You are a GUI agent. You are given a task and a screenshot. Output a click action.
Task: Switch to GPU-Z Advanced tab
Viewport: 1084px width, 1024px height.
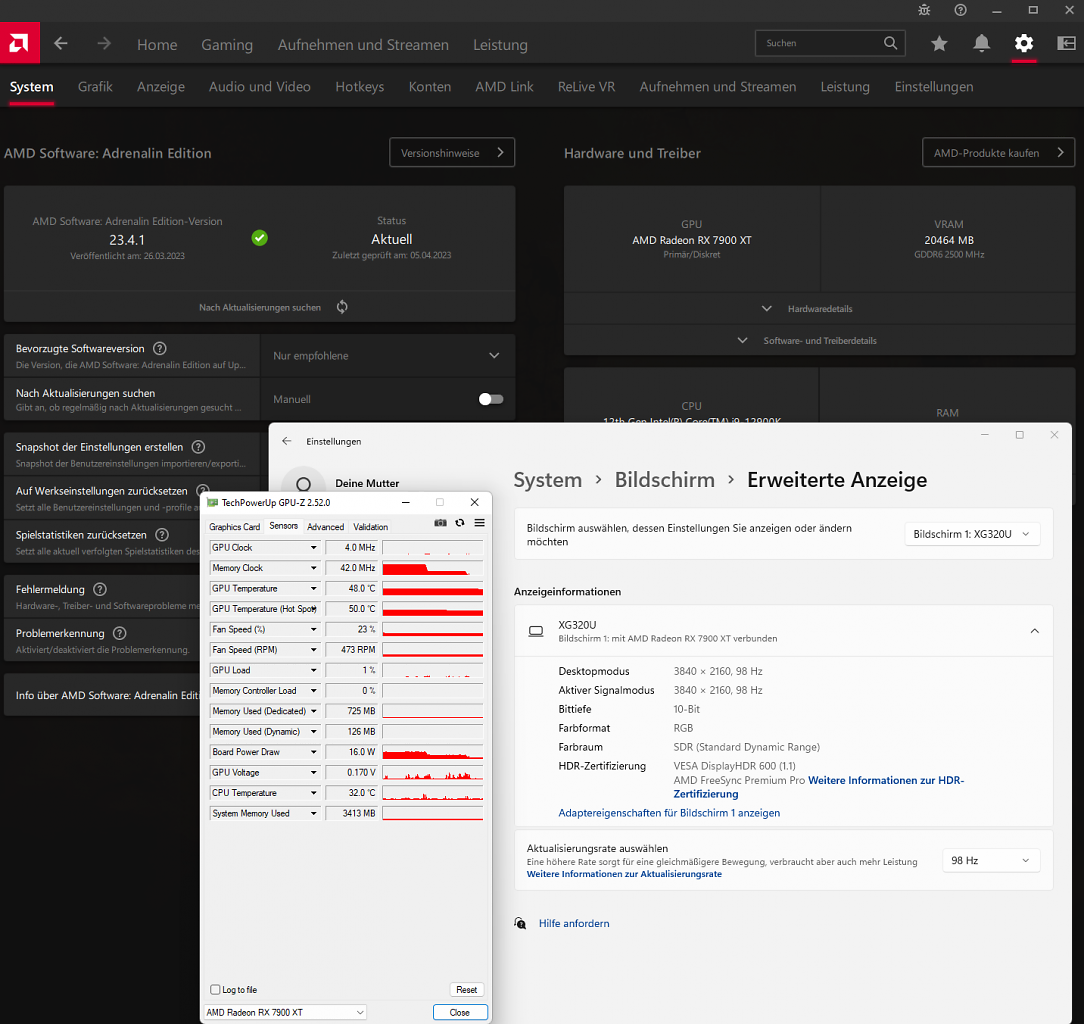click(325, 527)
